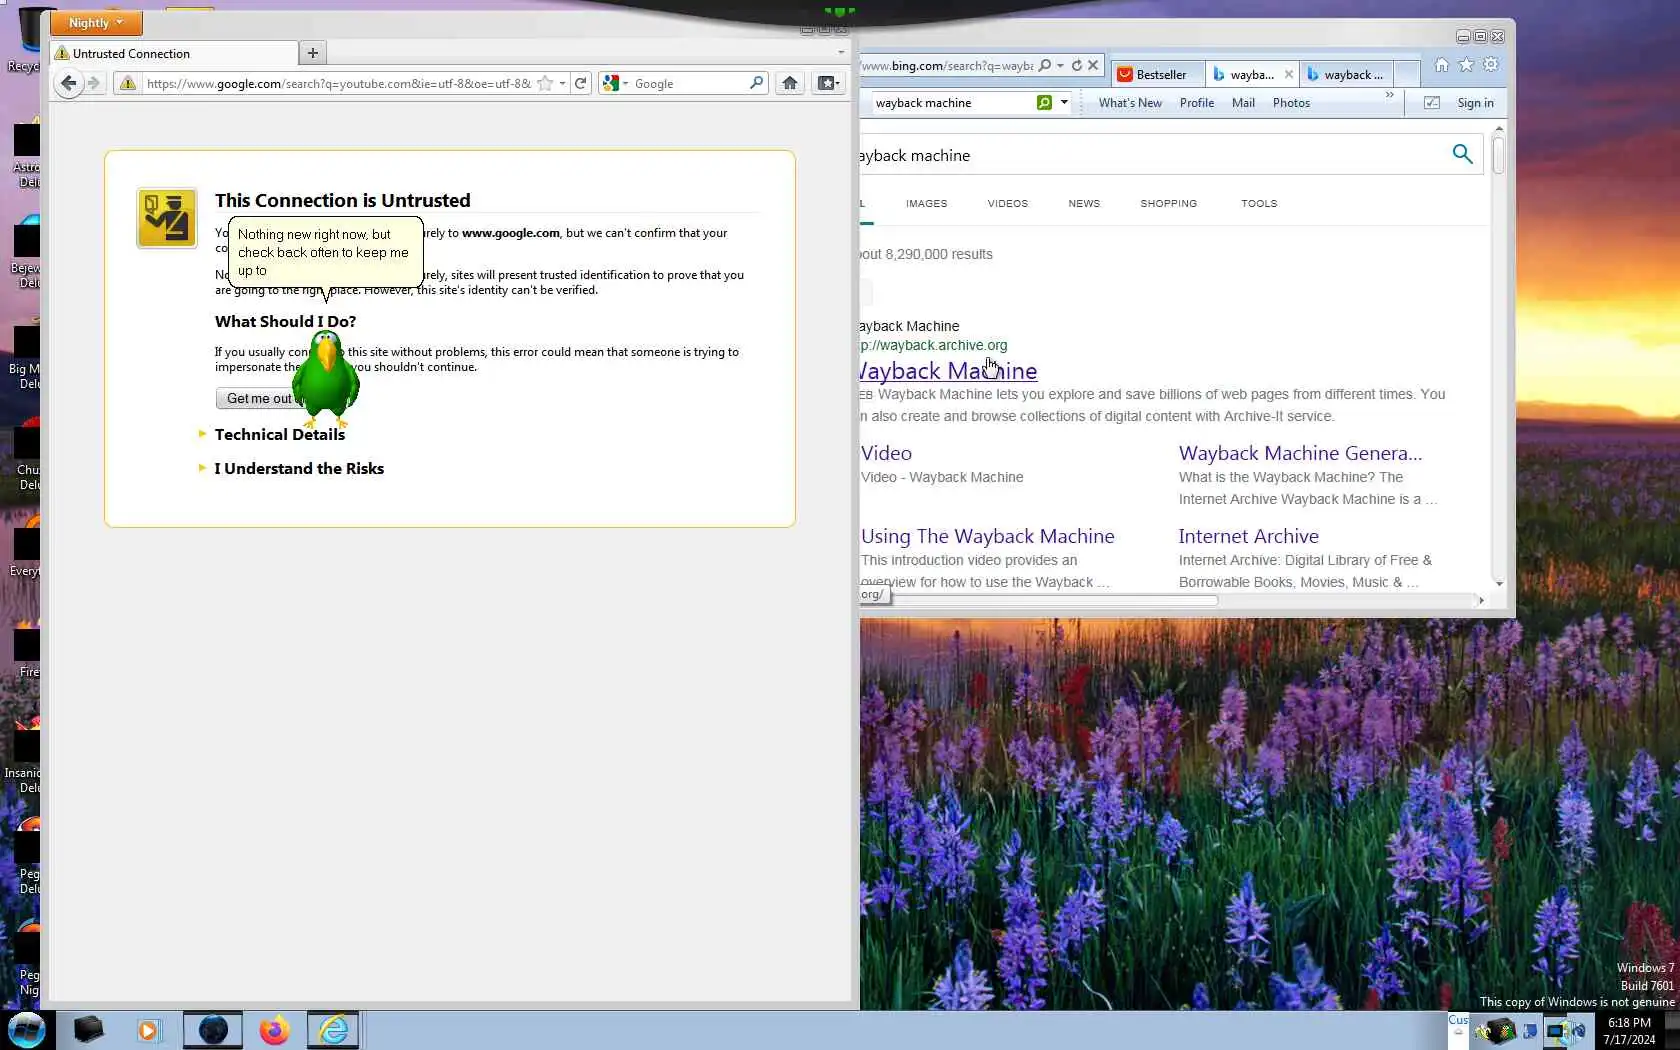Bookmark this page with the star icon
This screenshot has height=1050, width=1680.
545,84
